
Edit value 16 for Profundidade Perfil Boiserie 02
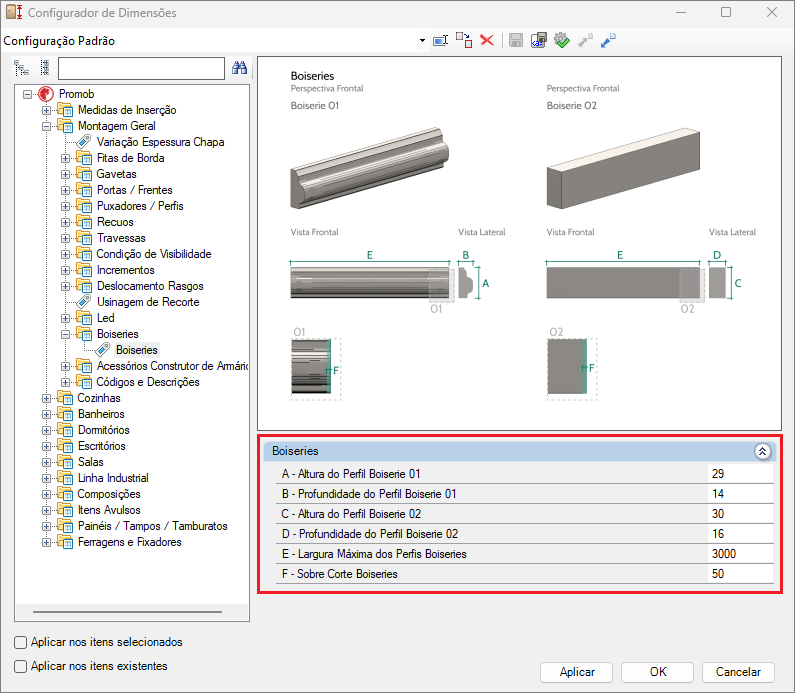[x=740, y=534]
